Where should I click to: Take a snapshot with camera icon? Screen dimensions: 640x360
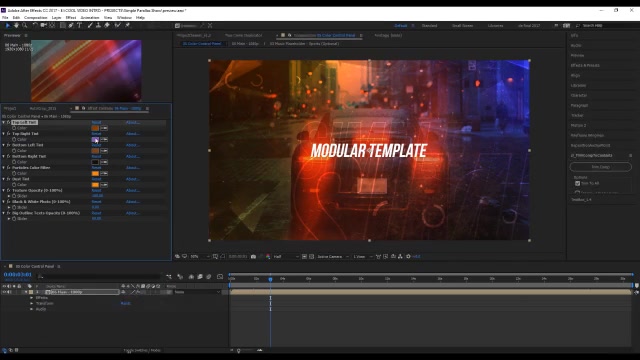253,257
